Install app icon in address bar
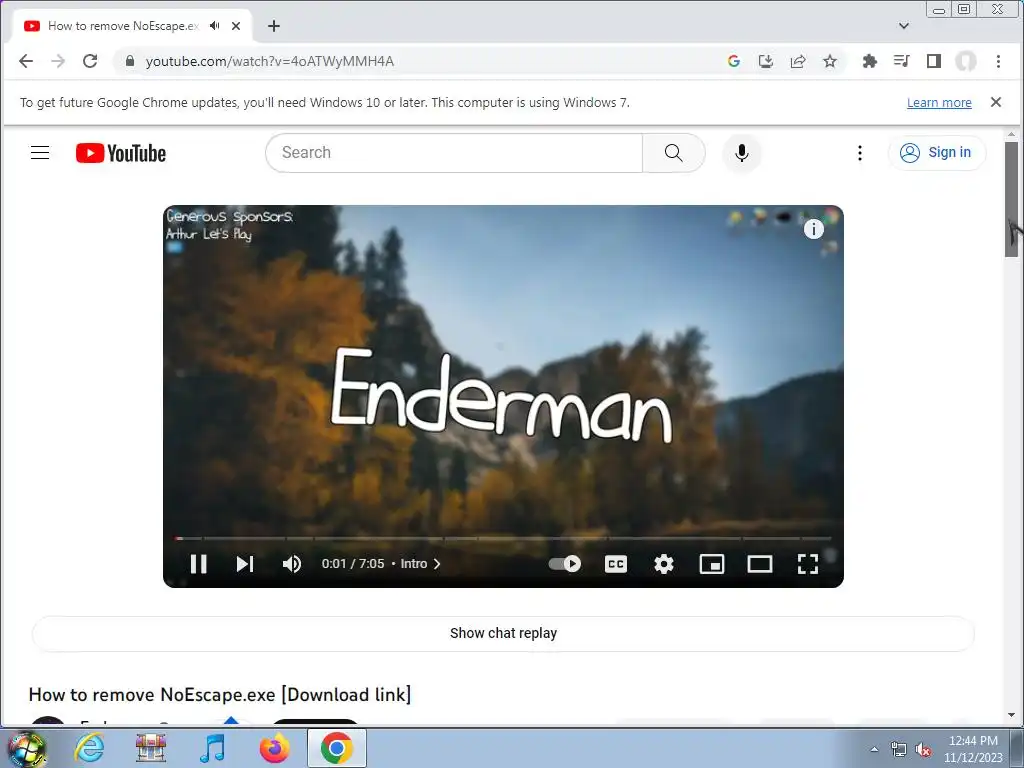Screen dimensions: 1024x768 click(x=765, y=61)
